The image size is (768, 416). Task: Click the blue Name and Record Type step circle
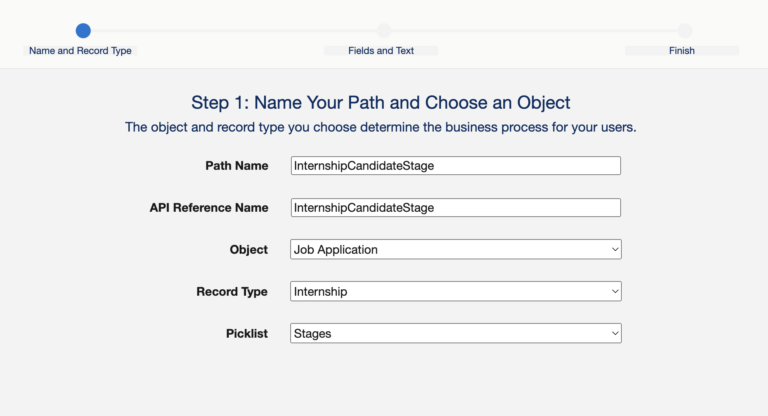[x=83, y=31]
